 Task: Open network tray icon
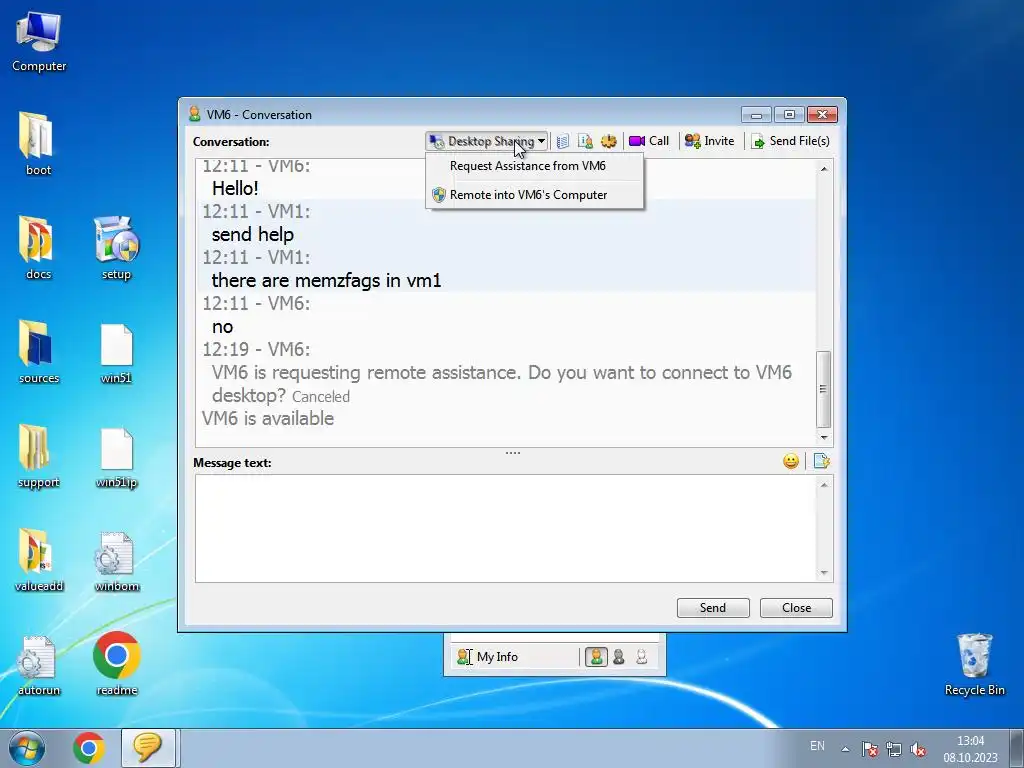(893, 749)
